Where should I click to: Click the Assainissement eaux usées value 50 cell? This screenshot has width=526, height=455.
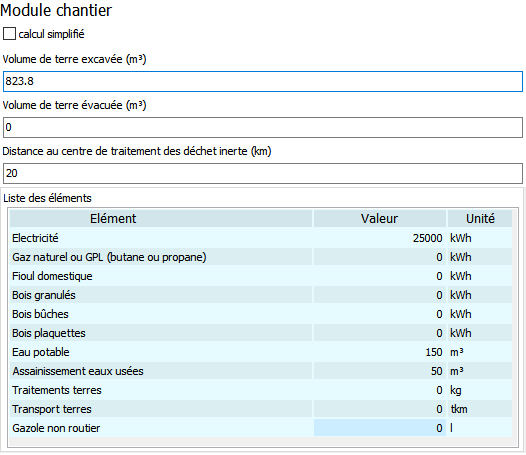tap(380, 371)
